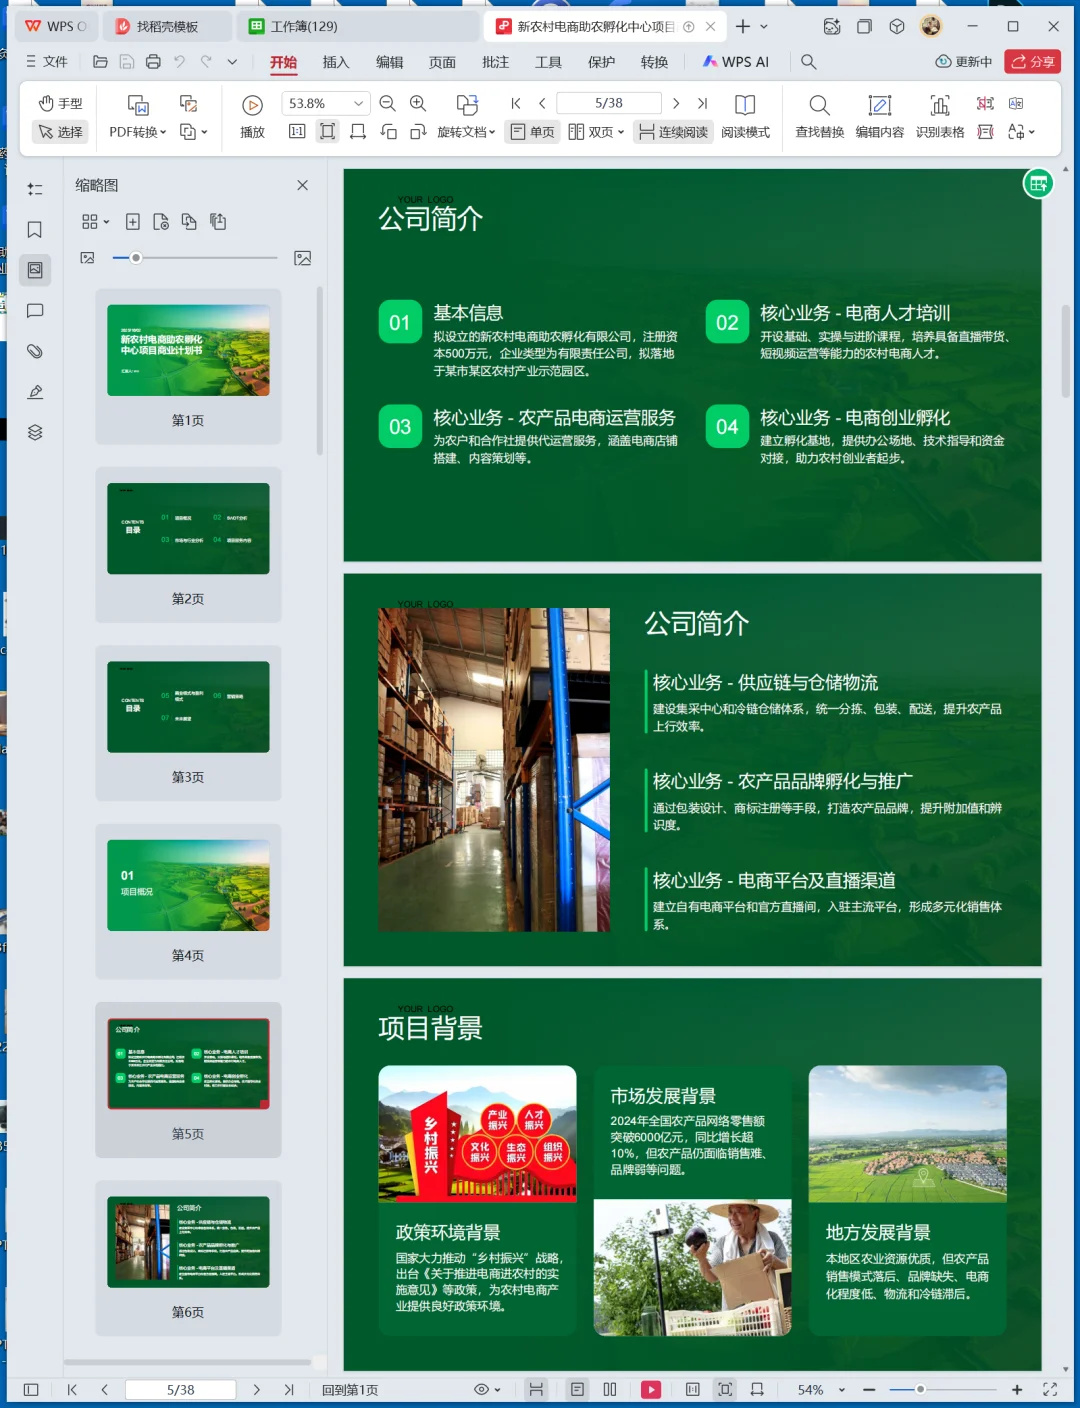Select thumbnail of page 6 (第6页)
The height and width of the screenshot is (1408, 1080).
point(188,1257)
